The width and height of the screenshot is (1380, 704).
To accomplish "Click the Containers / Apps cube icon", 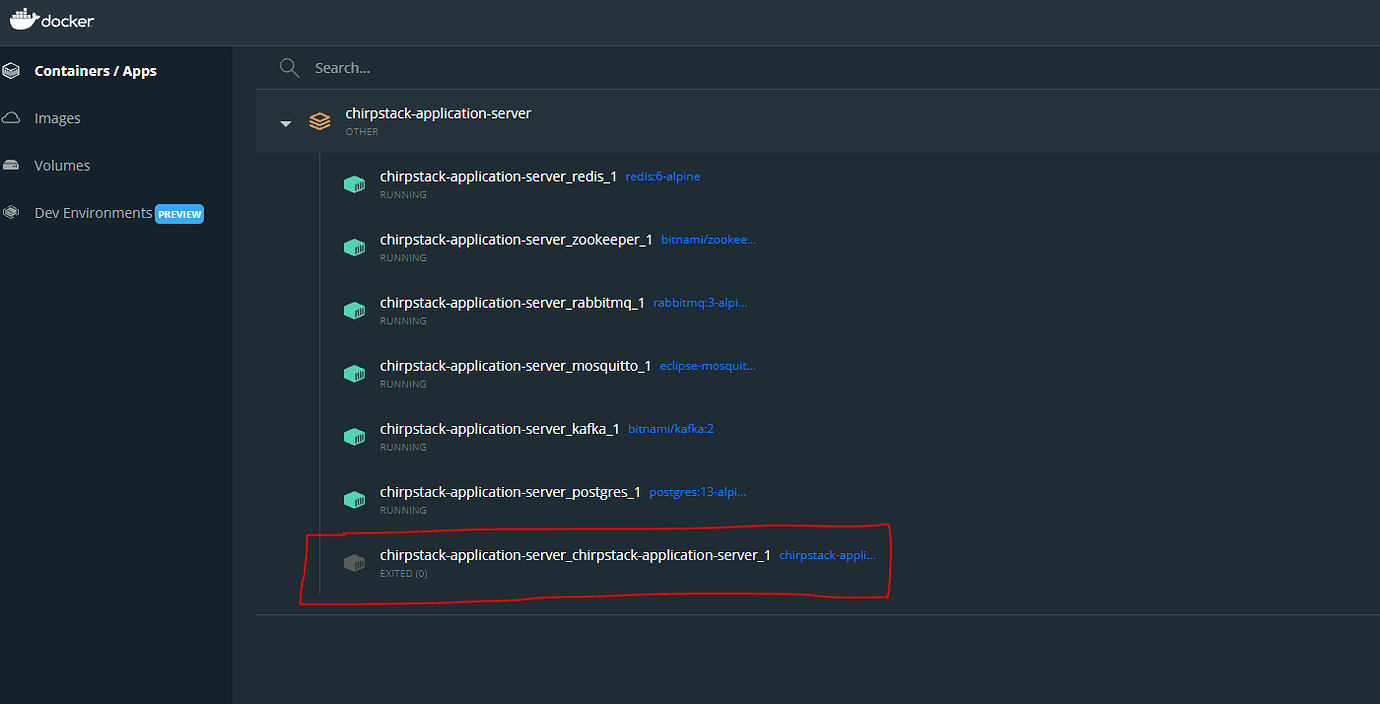I will coord(12,71).
